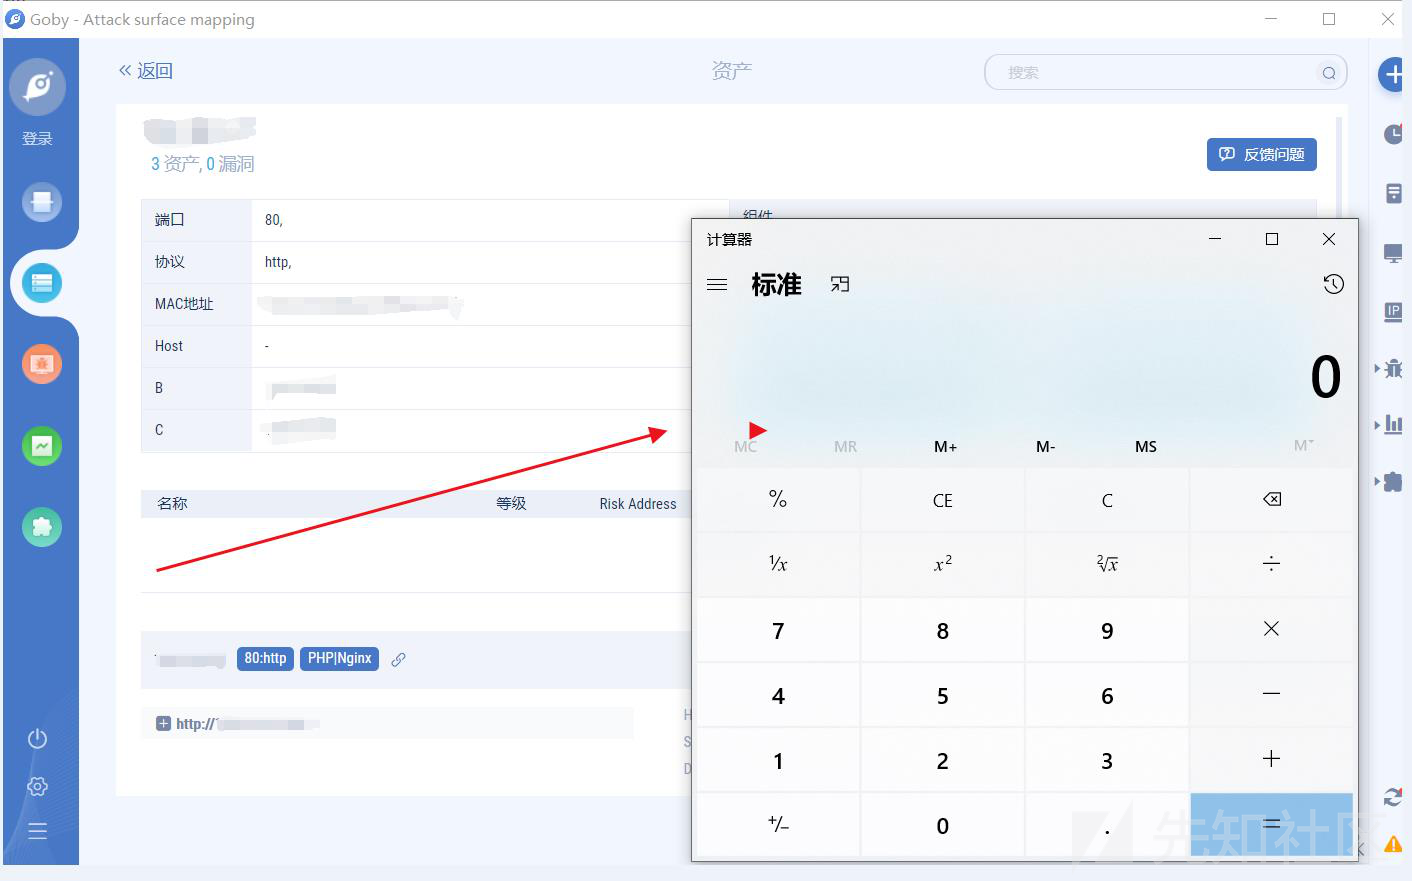
Task: Open the document icon in right panel
Action: coord(1393,193)
